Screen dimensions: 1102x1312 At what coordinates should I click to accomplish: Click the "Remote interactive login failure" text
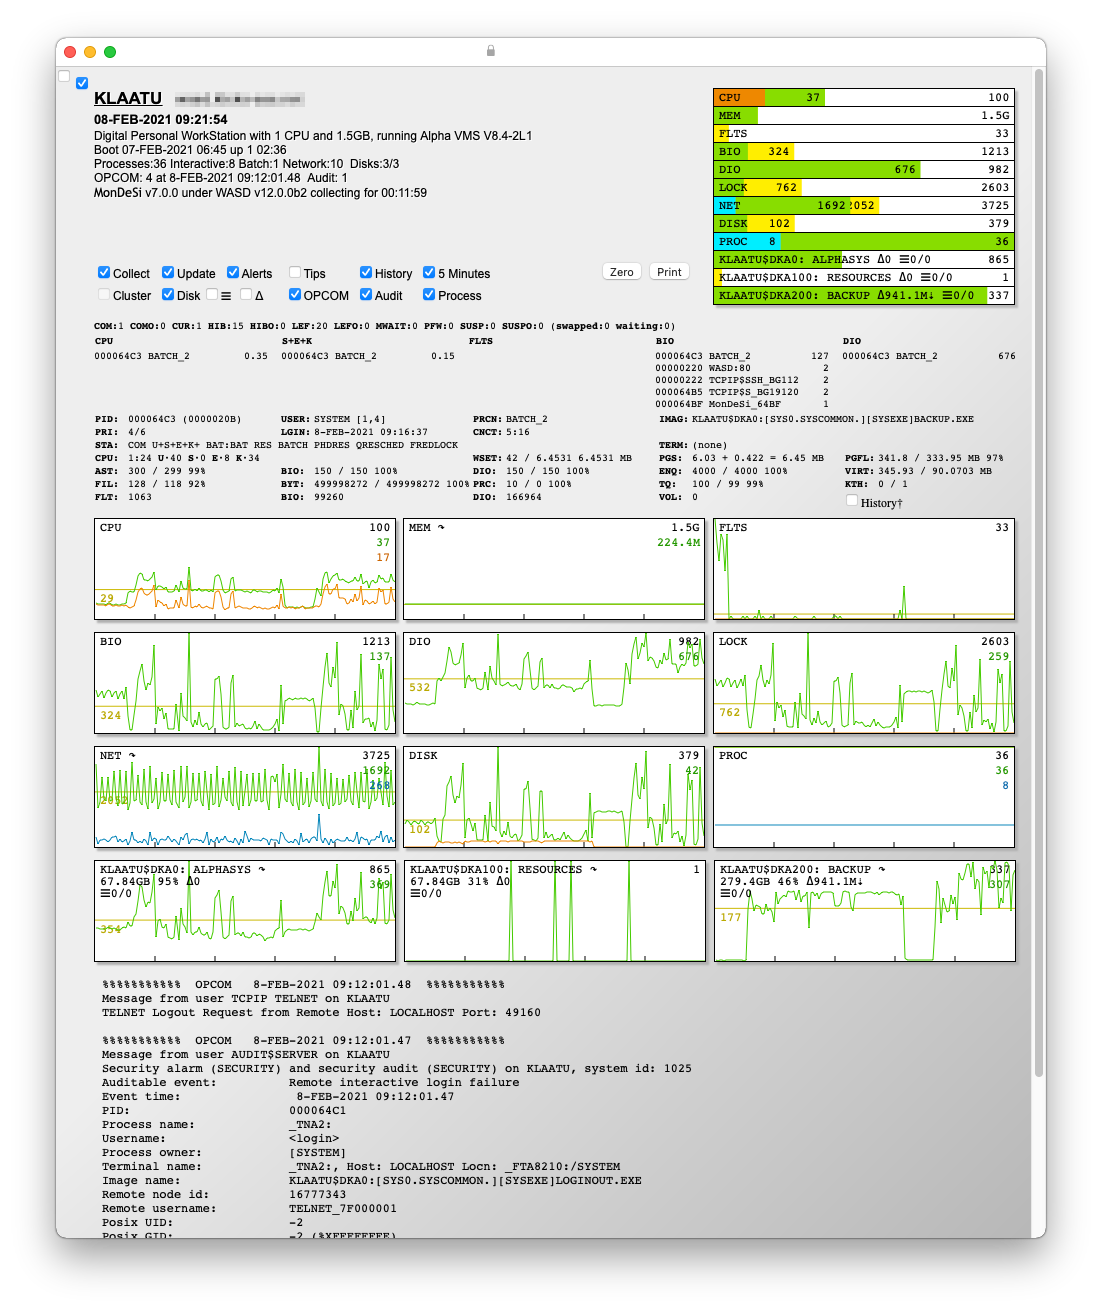(x=404, y=1082)
